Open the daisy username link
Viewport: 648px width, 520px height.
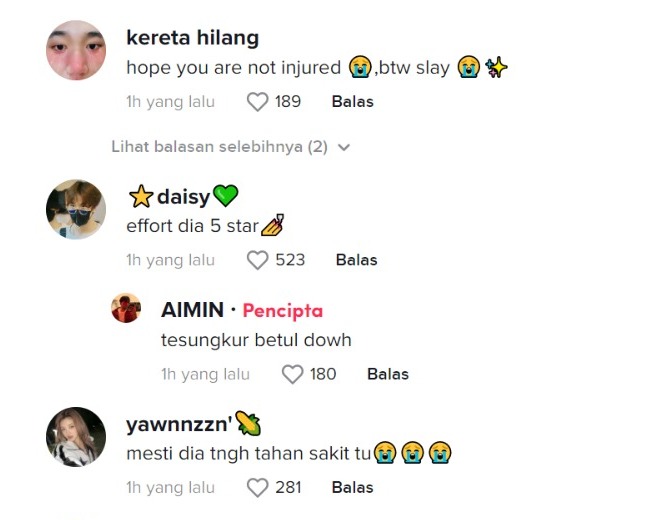coord(184,197)
